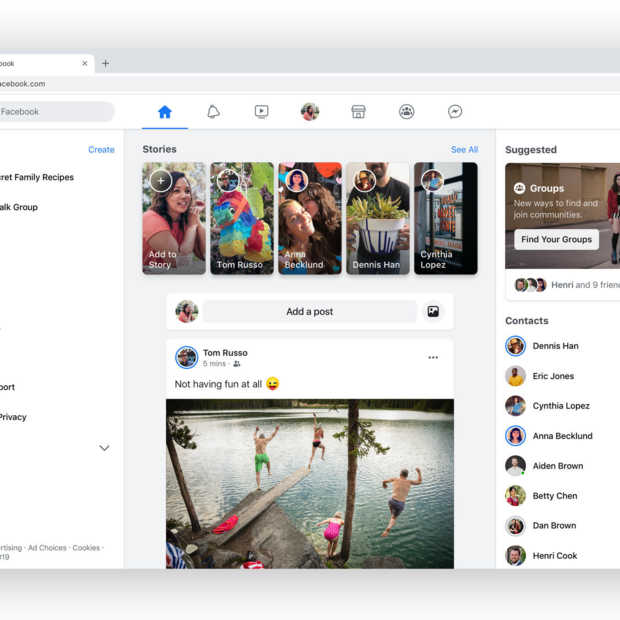Click the Create link in sidebar
The width and height of the screenshot is (620, 620).
(101, 149)
